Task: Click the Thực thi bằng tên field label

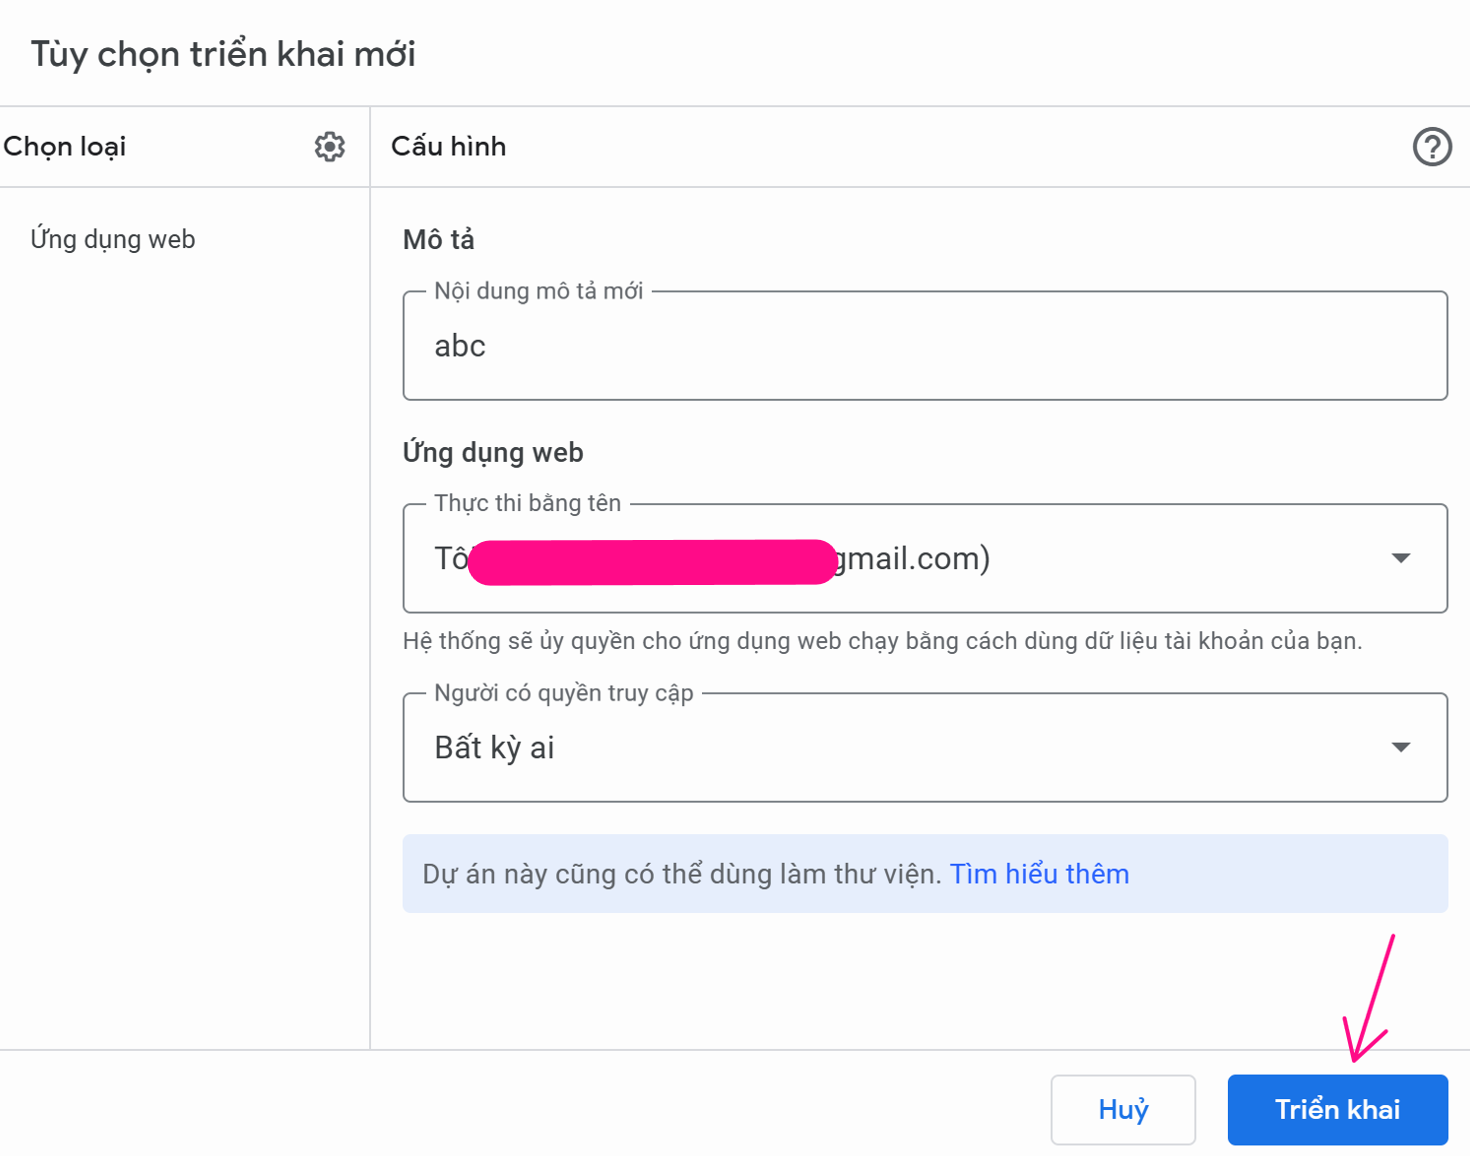Action: pyautogui.click(x=527, y=503)
